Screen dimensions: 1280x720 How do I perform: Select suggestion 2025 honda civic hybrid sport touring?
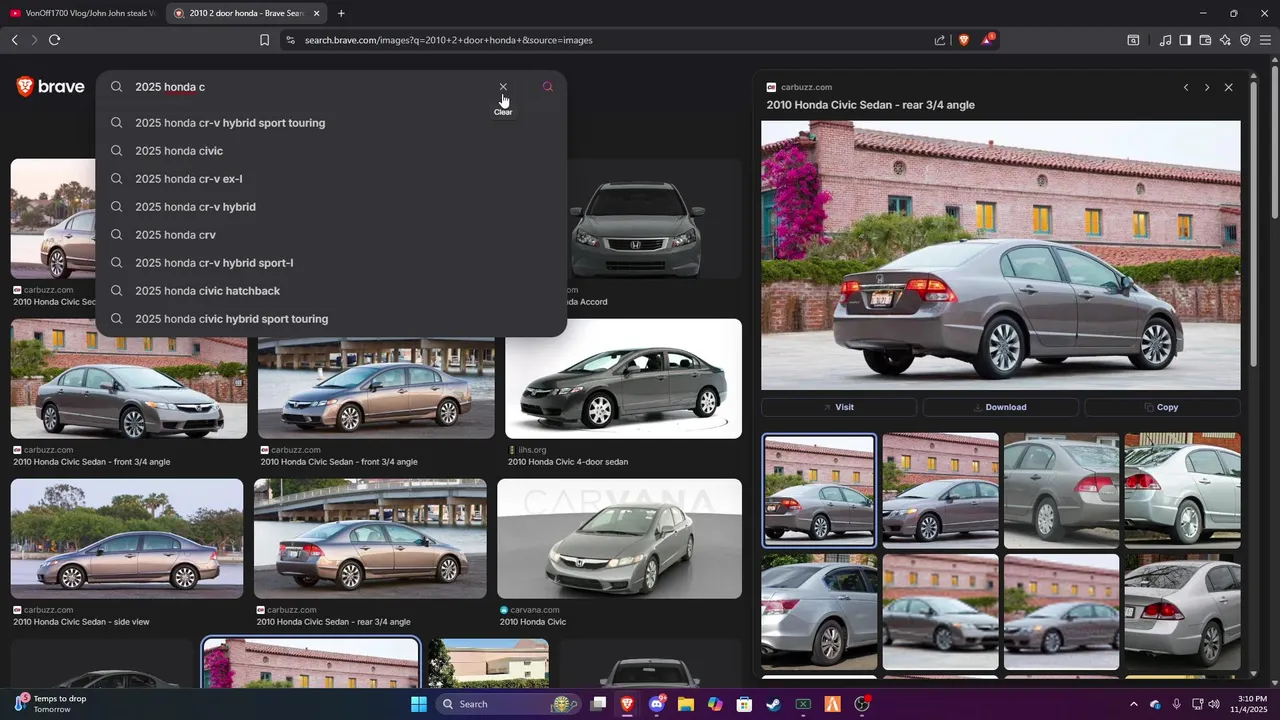(331, 319)
